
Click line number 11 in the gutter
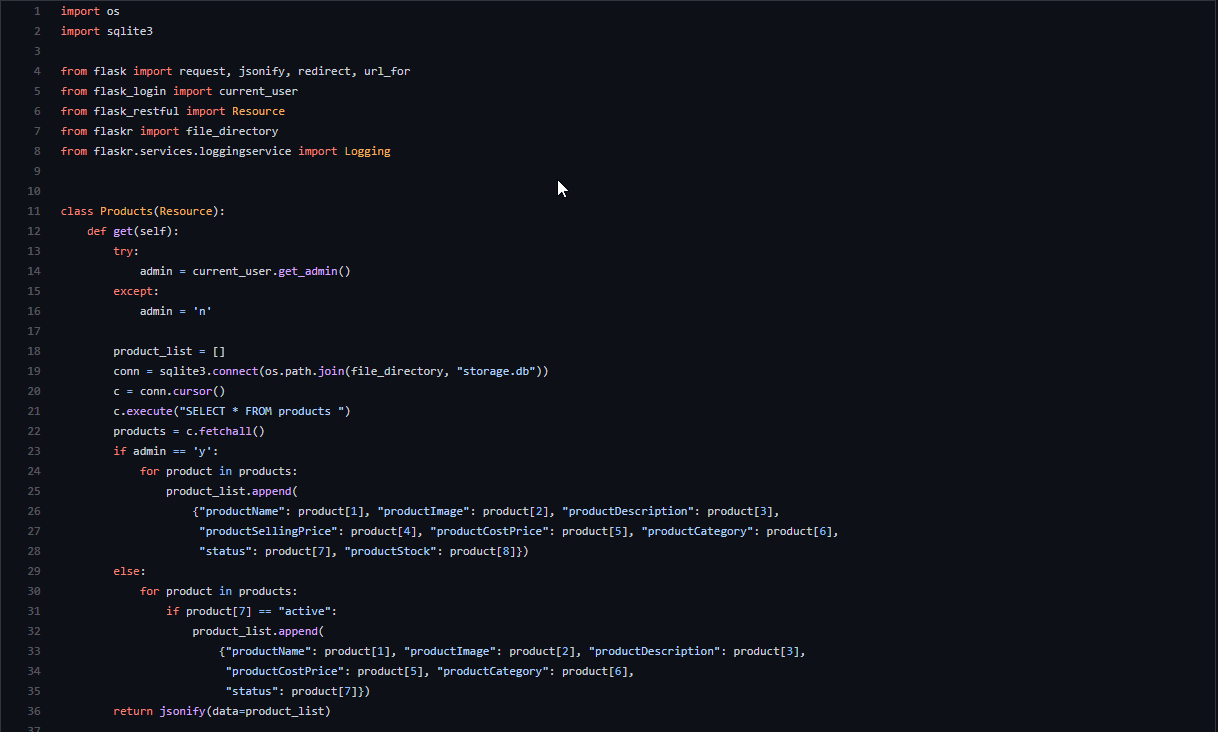coord(35,211)
